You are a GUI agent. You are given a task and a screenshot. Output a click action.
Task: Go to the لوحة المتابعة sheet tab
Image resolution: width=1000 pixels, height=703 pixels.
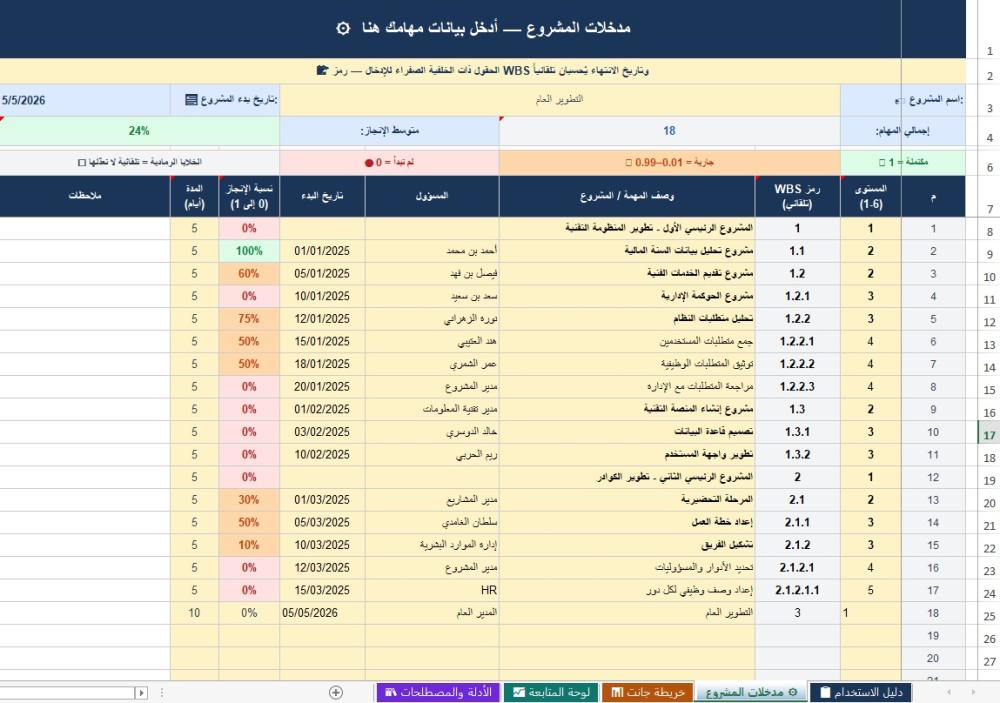(x=551, y=692)
